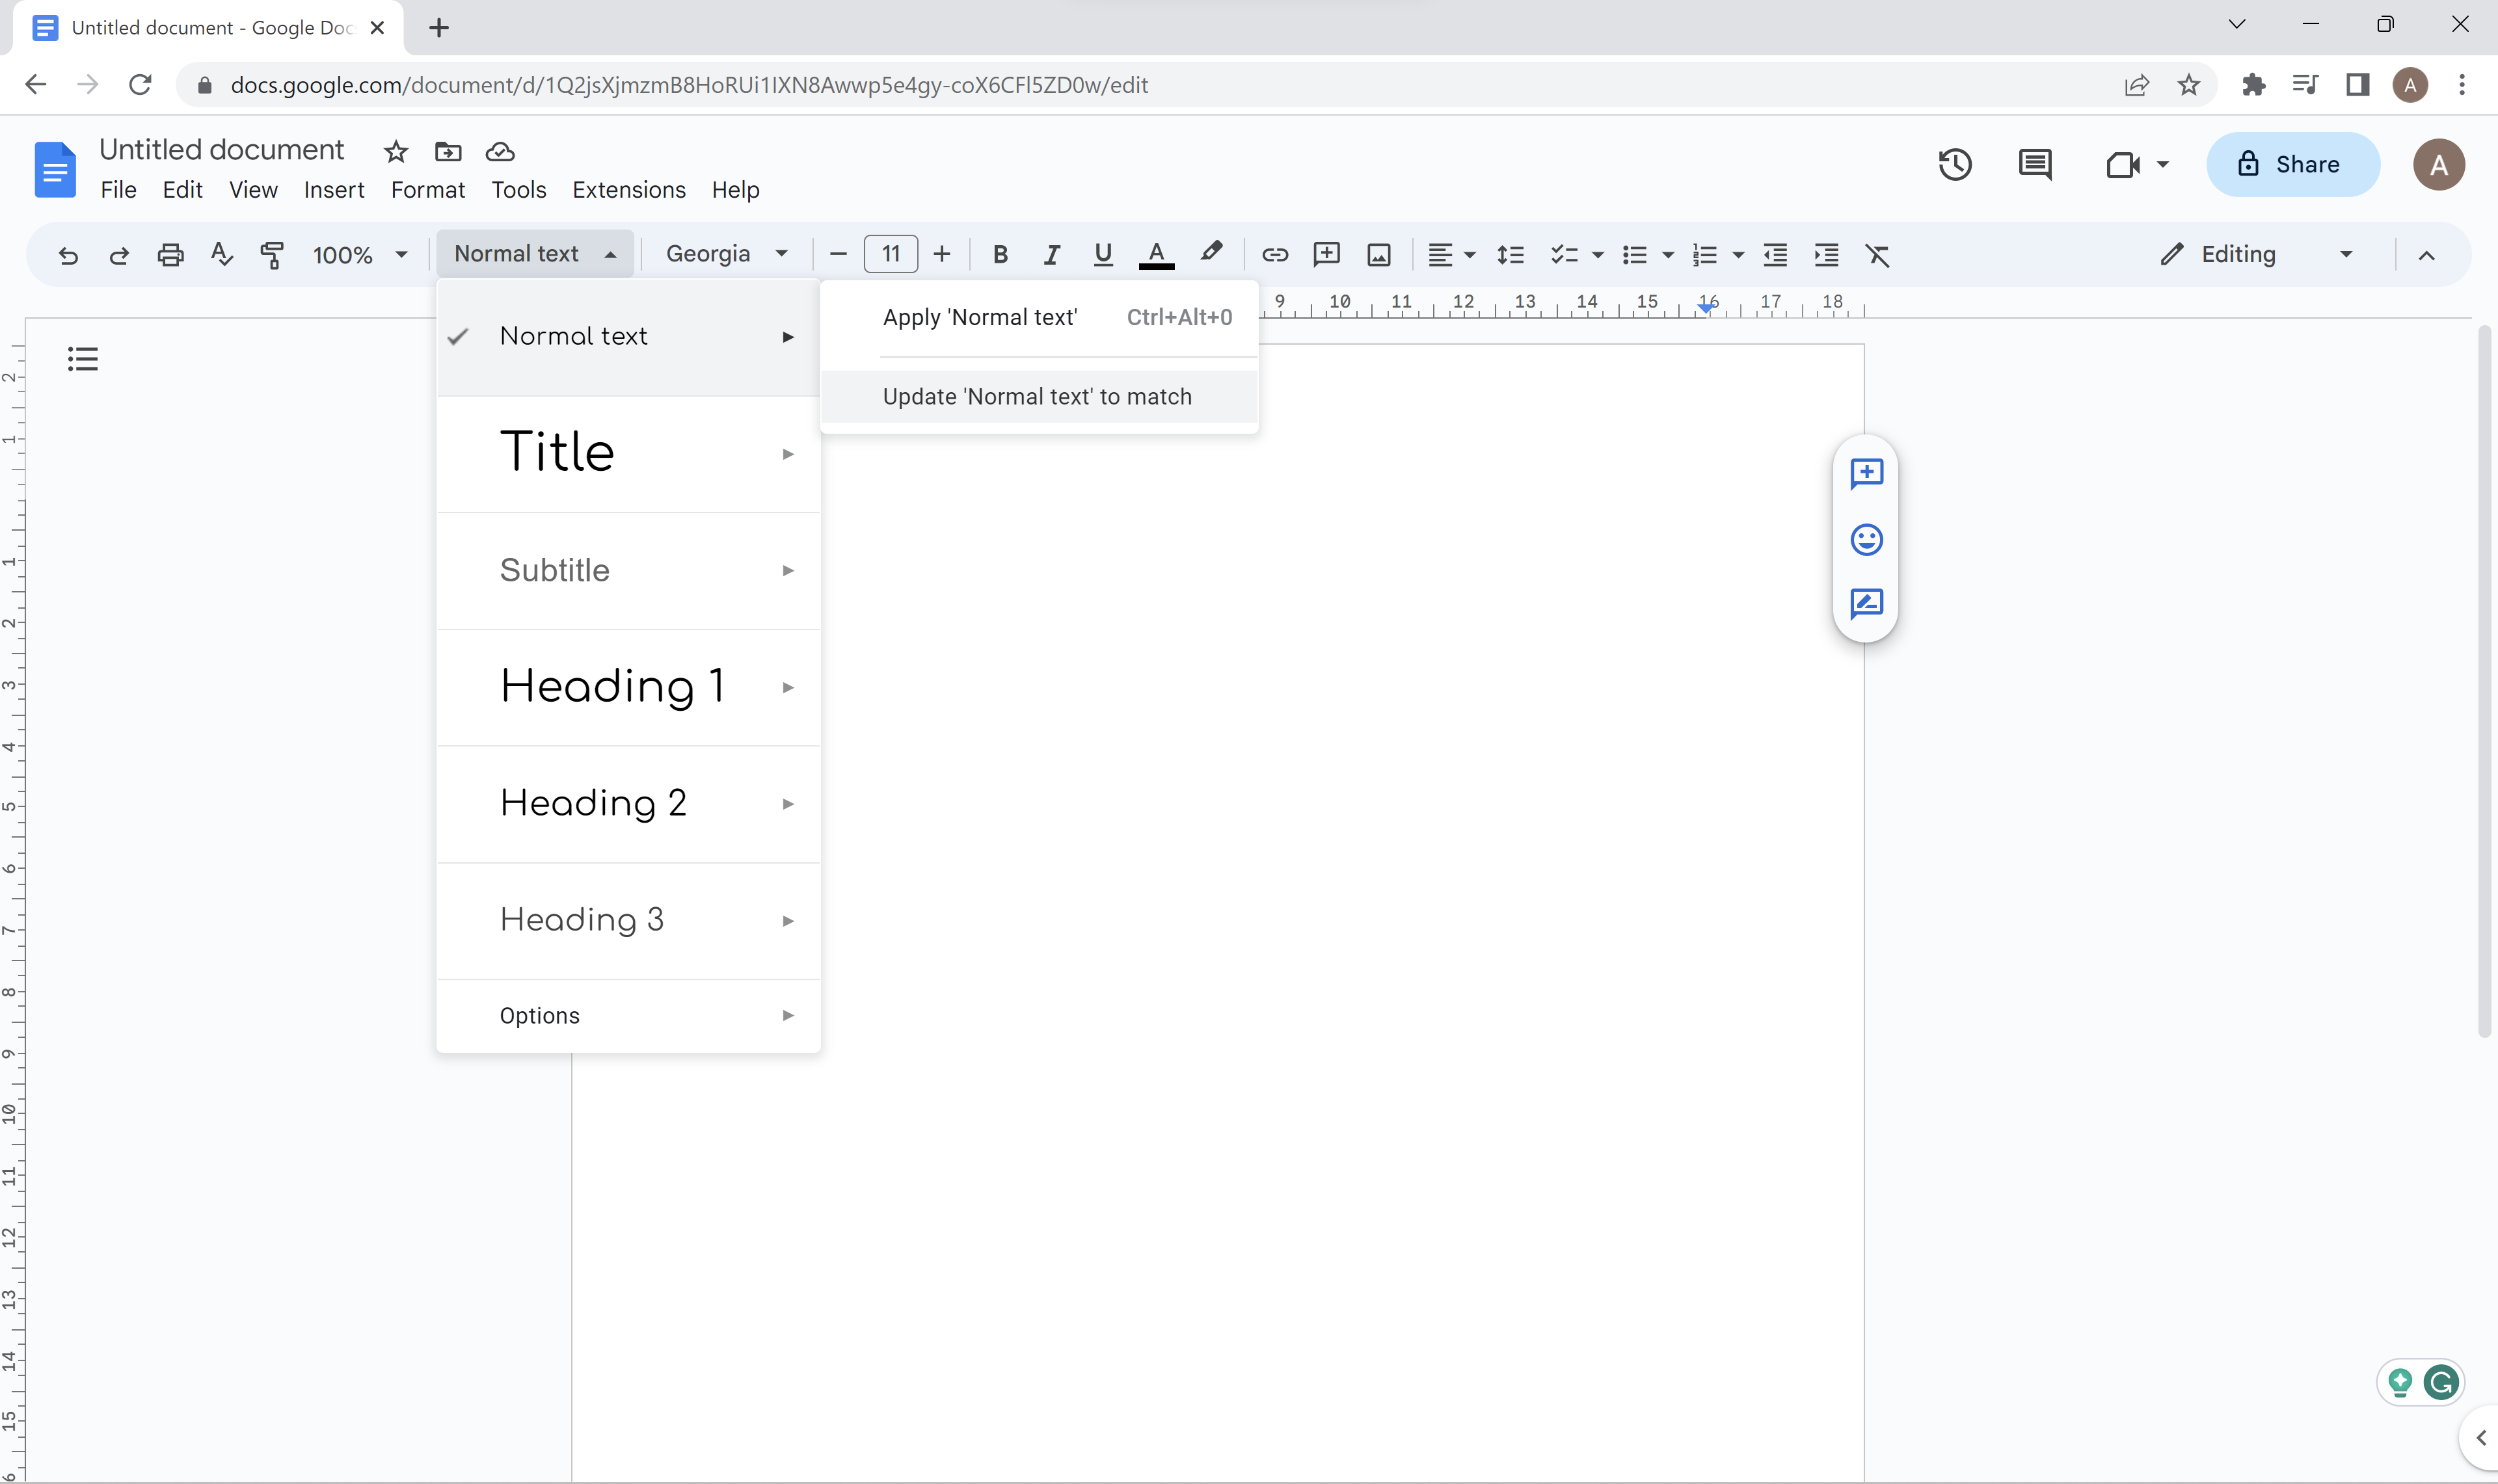Add a comment from the toolbar
Image resolution: width=2498 pixels, height=1484 pixels.
pyautogui.click(x=1326, y=254)
